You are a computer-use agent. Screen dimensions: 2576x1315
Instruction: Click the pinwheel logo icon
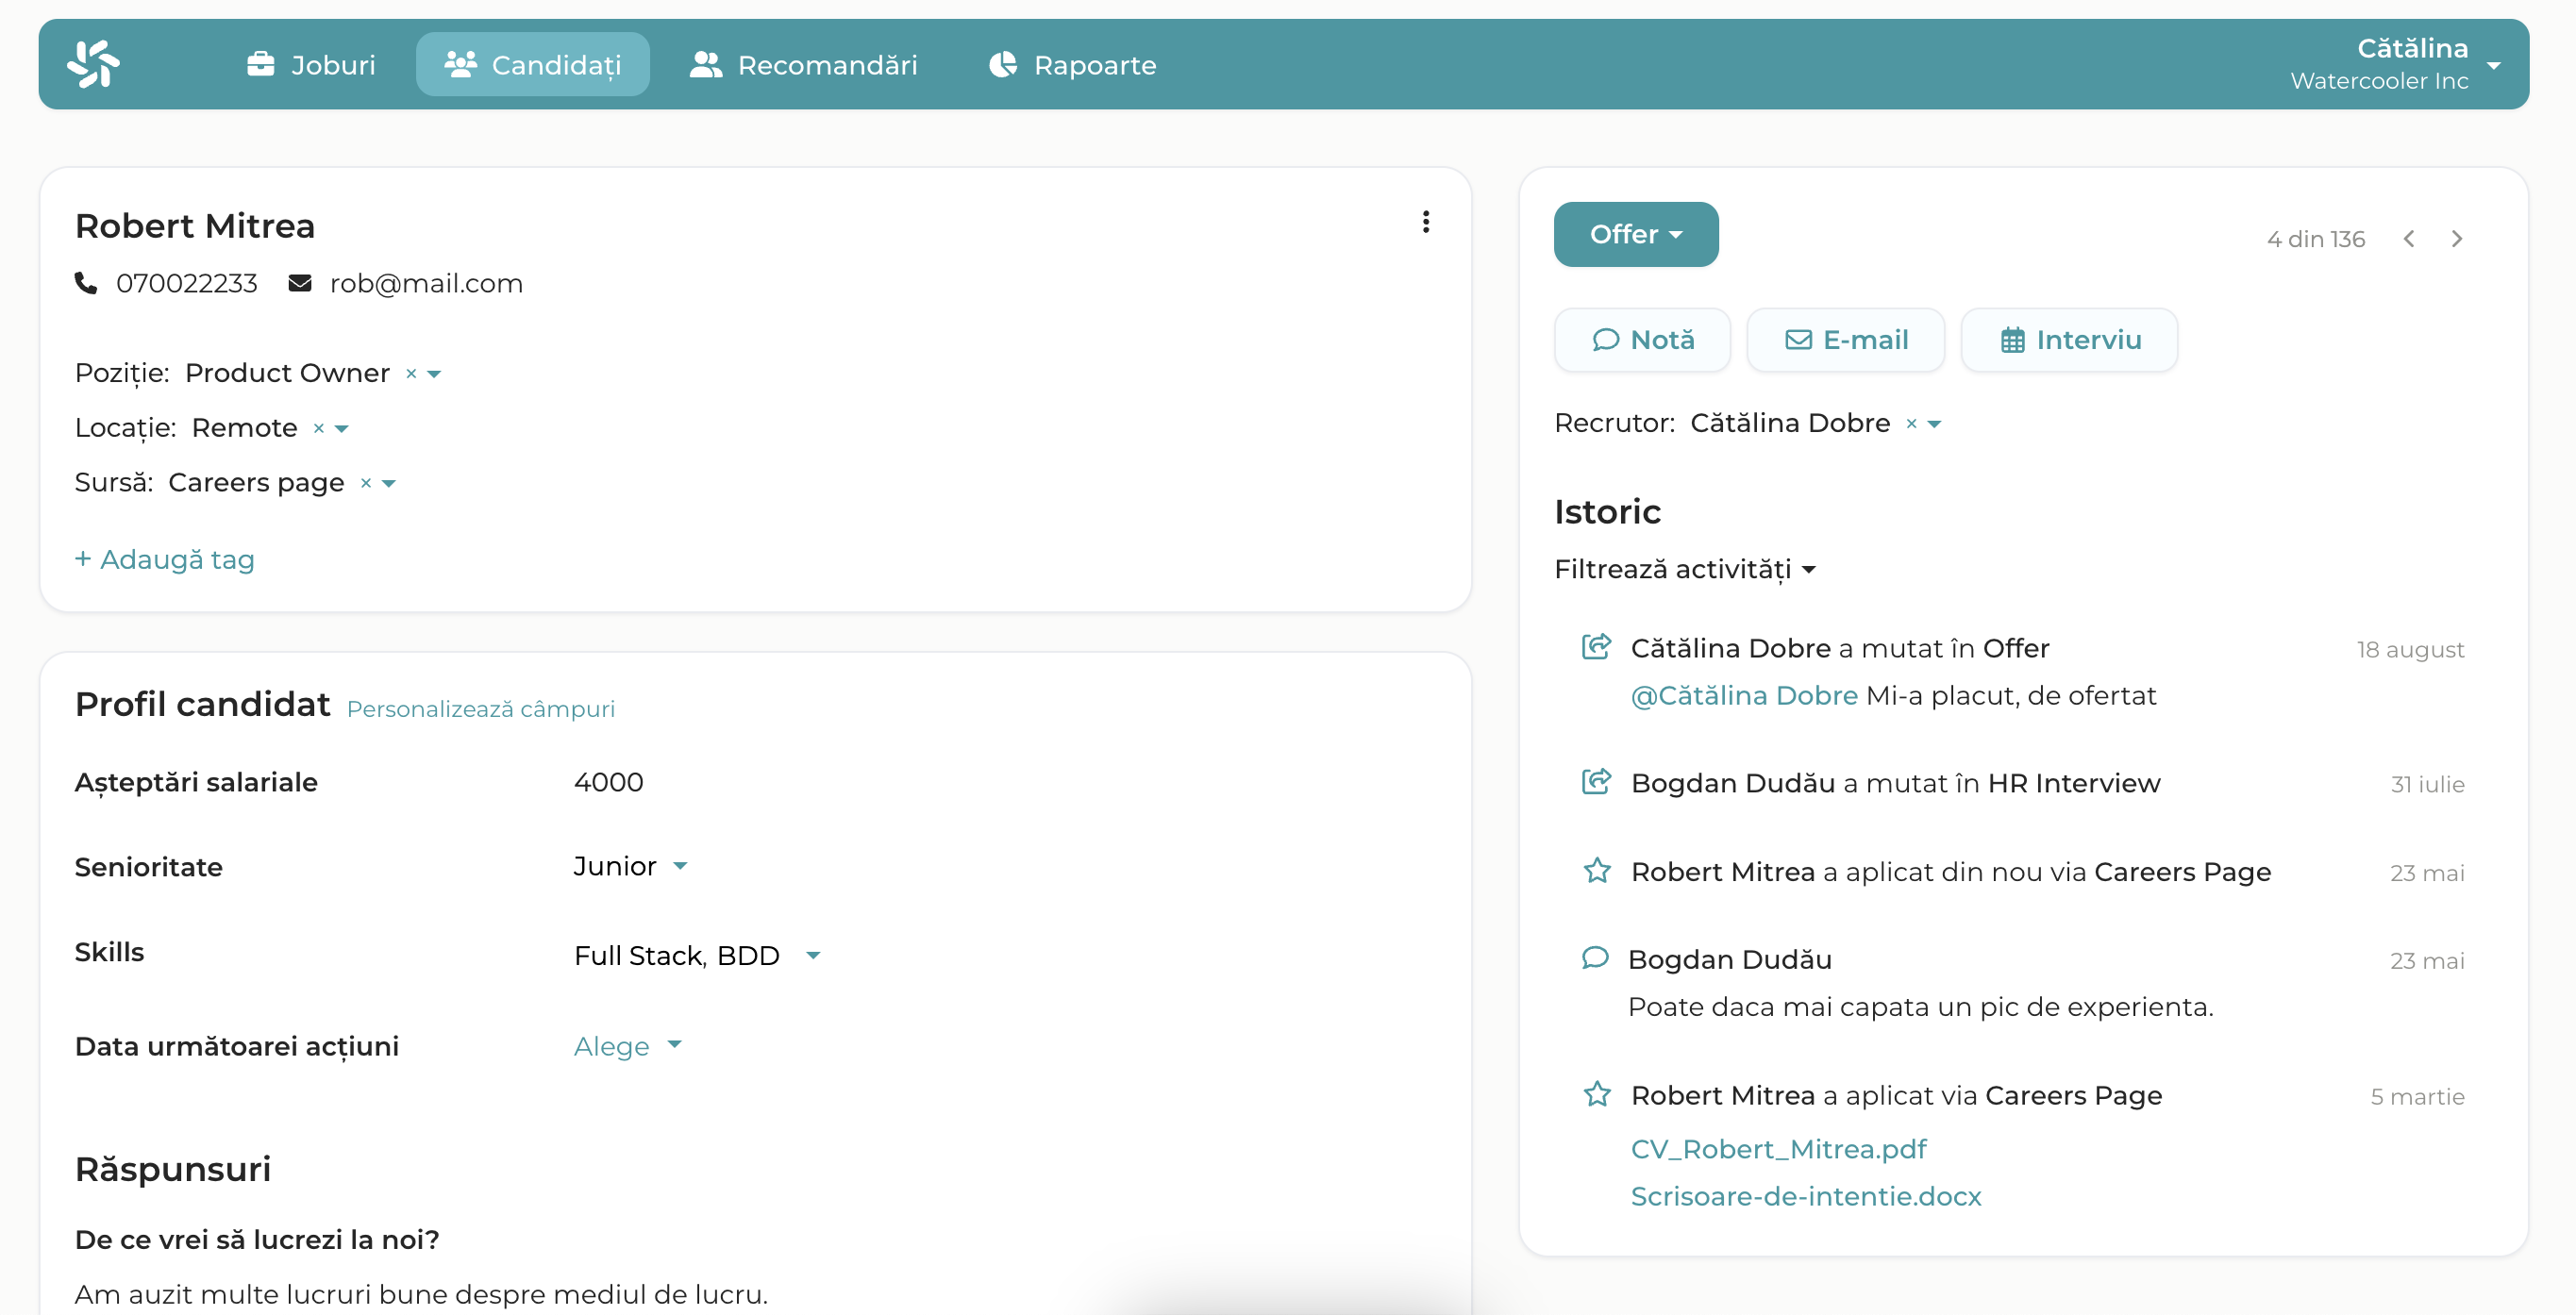pyautogui.click(x=93, y=64)
